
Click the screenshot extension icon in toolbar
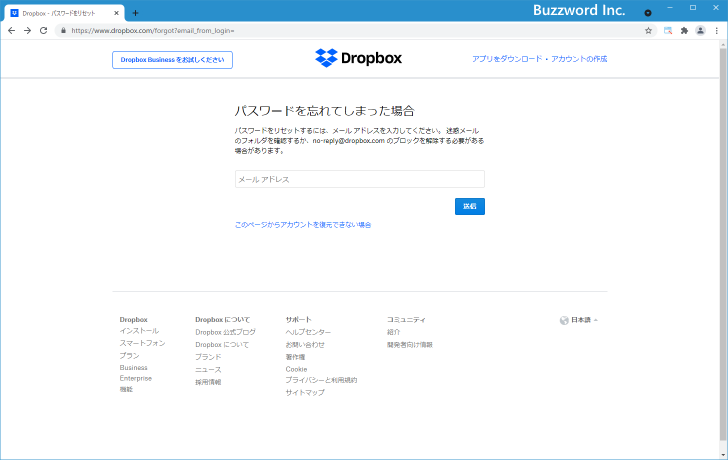tap(668, 31)
